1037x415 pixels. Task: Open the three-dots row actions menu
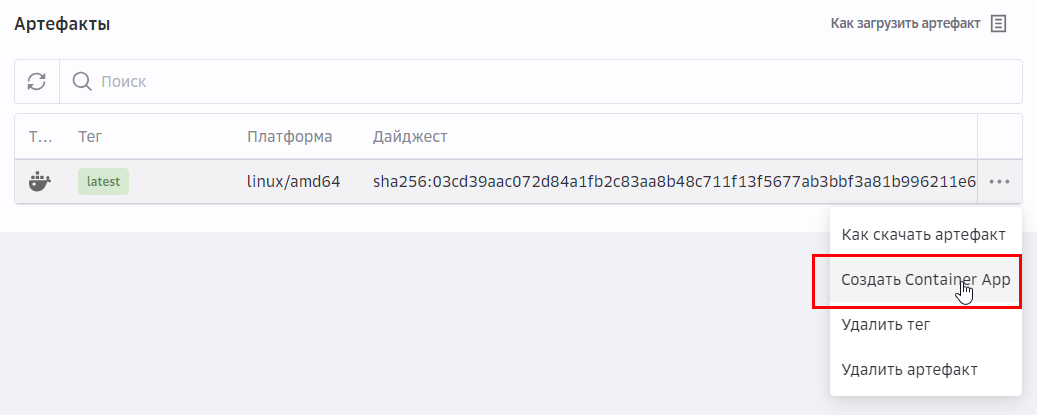[1000, 182]
